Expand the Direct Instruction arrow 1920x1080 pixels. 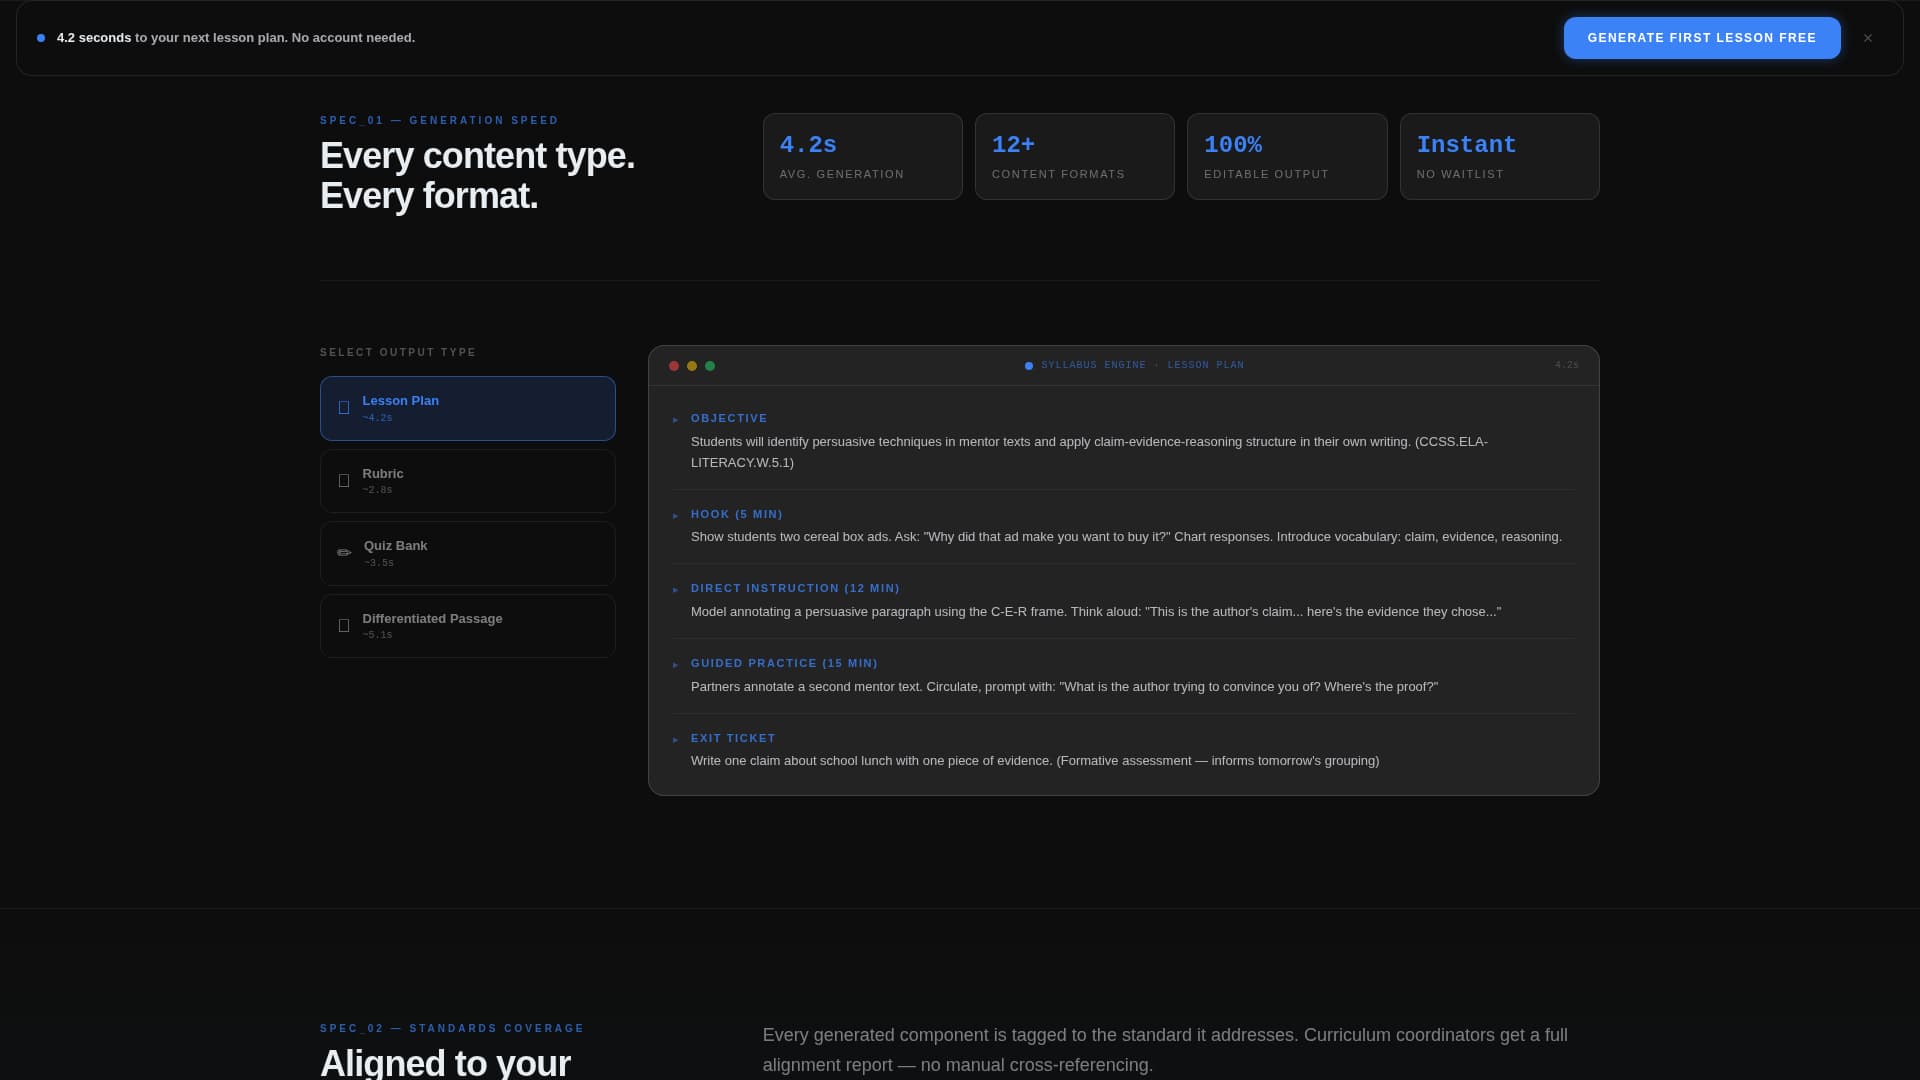[676, 590]
